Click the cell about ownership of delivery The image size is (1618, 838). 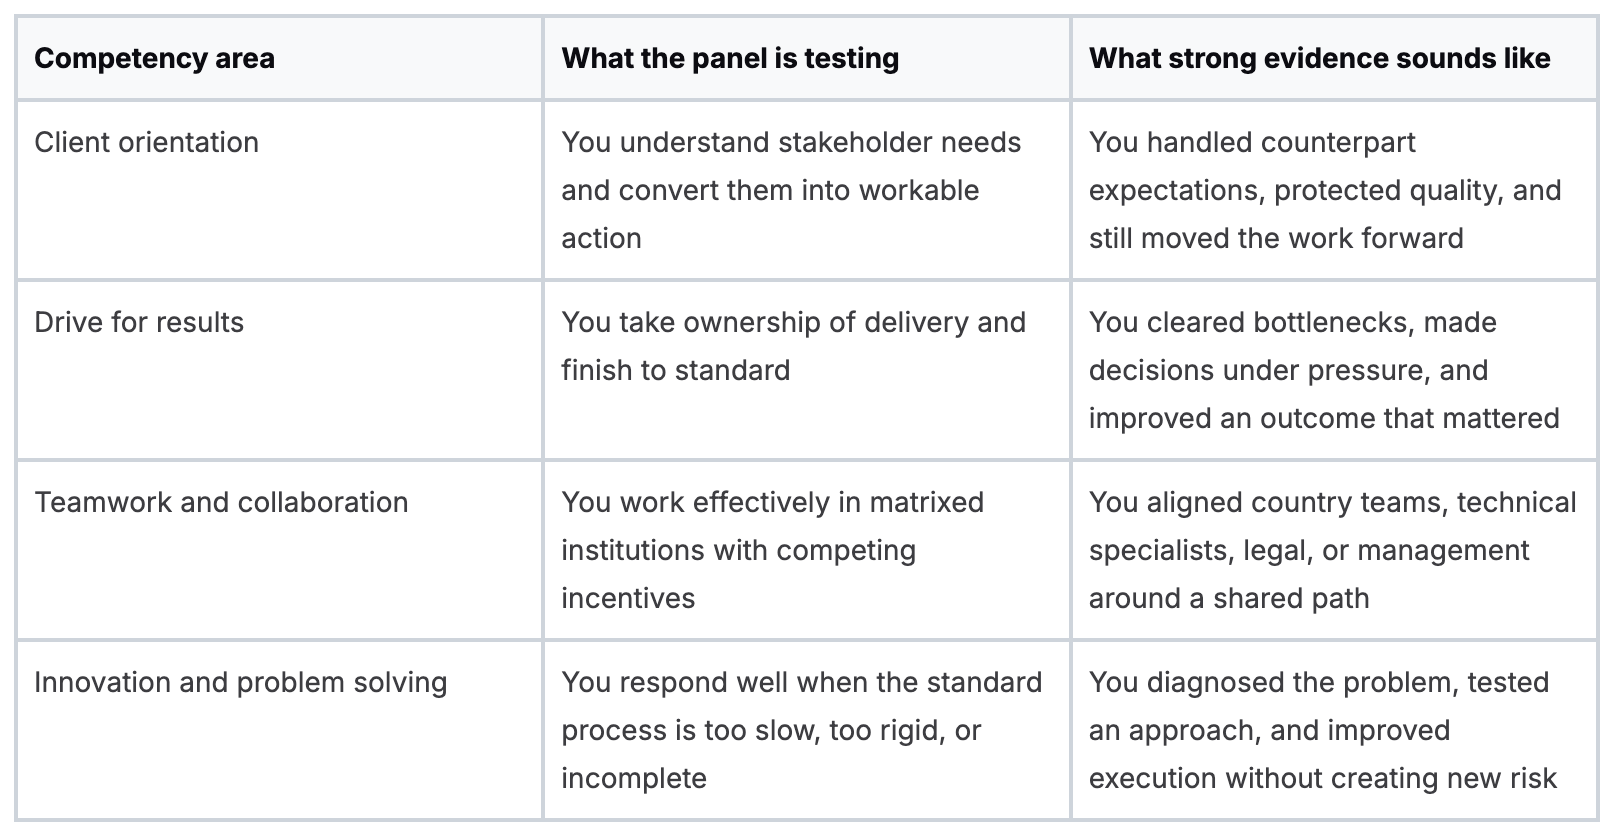click(x=793, y=345)
